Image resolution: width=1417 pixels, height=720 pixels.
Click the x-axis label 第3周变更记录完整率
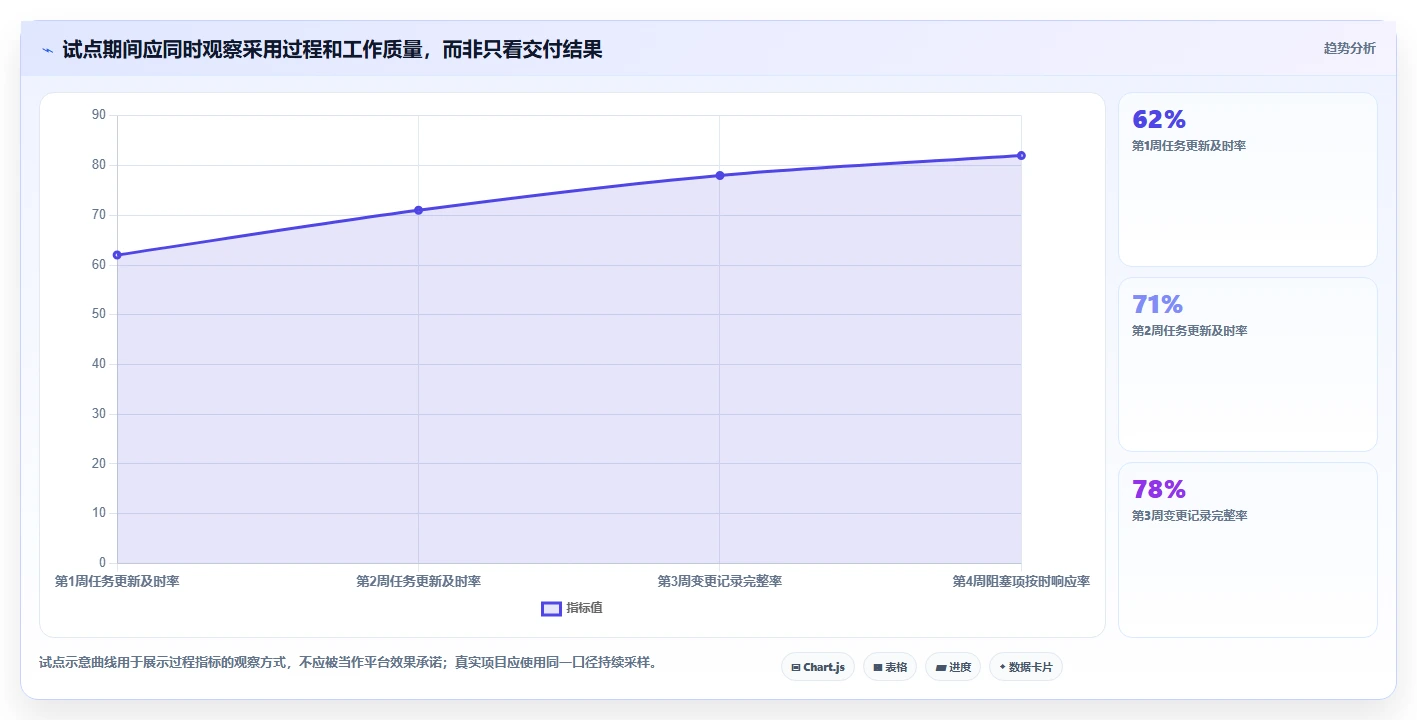point(720,581)
